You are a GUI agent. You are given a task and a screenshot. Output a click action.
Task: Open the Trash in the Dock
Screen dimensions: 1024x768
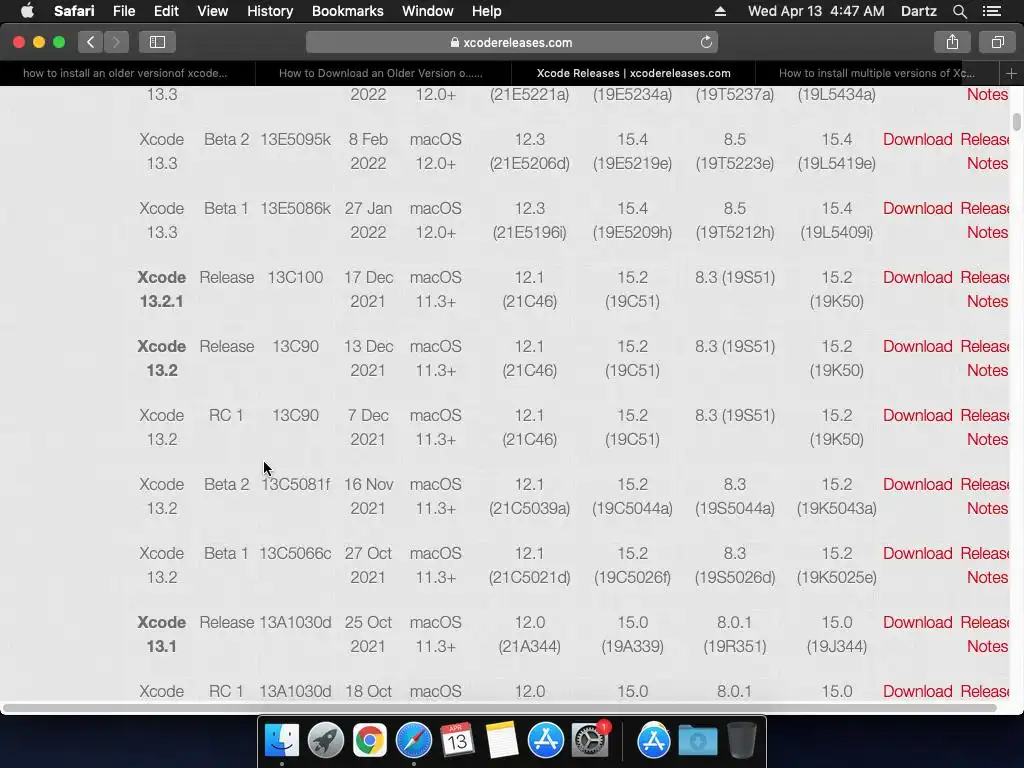point(741,740)
